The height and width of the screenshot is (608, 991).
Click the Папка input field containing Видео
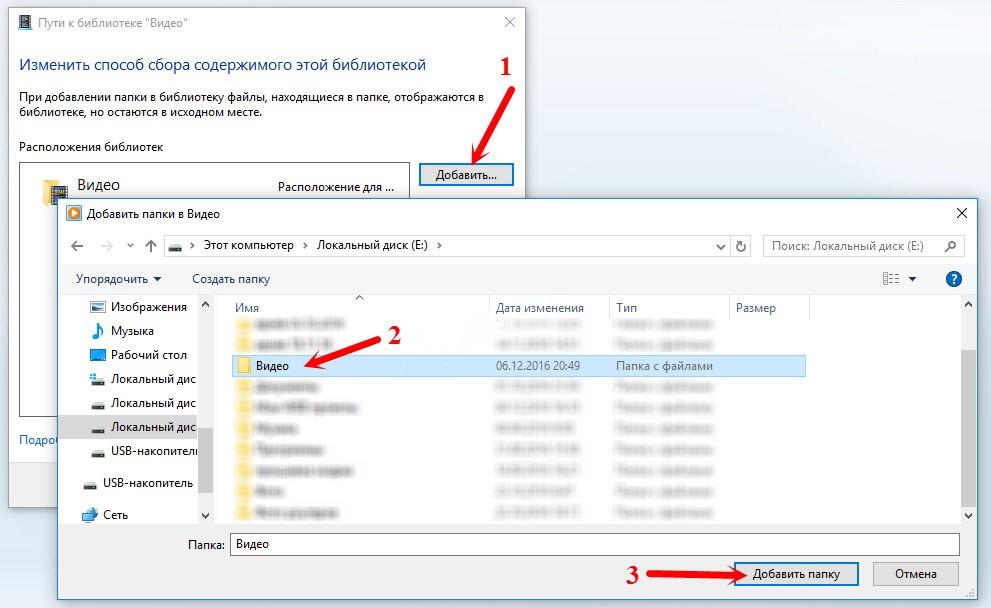(595, 544)
